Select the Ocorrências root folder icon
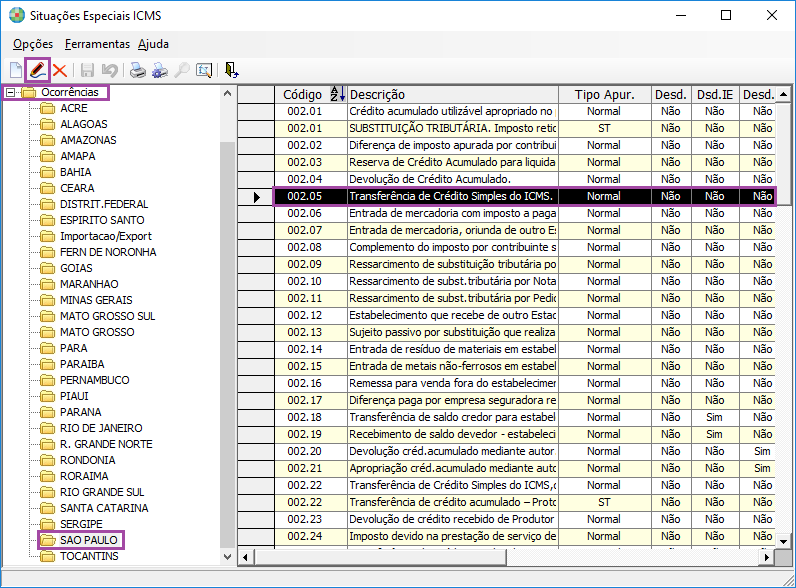796x588 pixels. [x=29, y=92]
